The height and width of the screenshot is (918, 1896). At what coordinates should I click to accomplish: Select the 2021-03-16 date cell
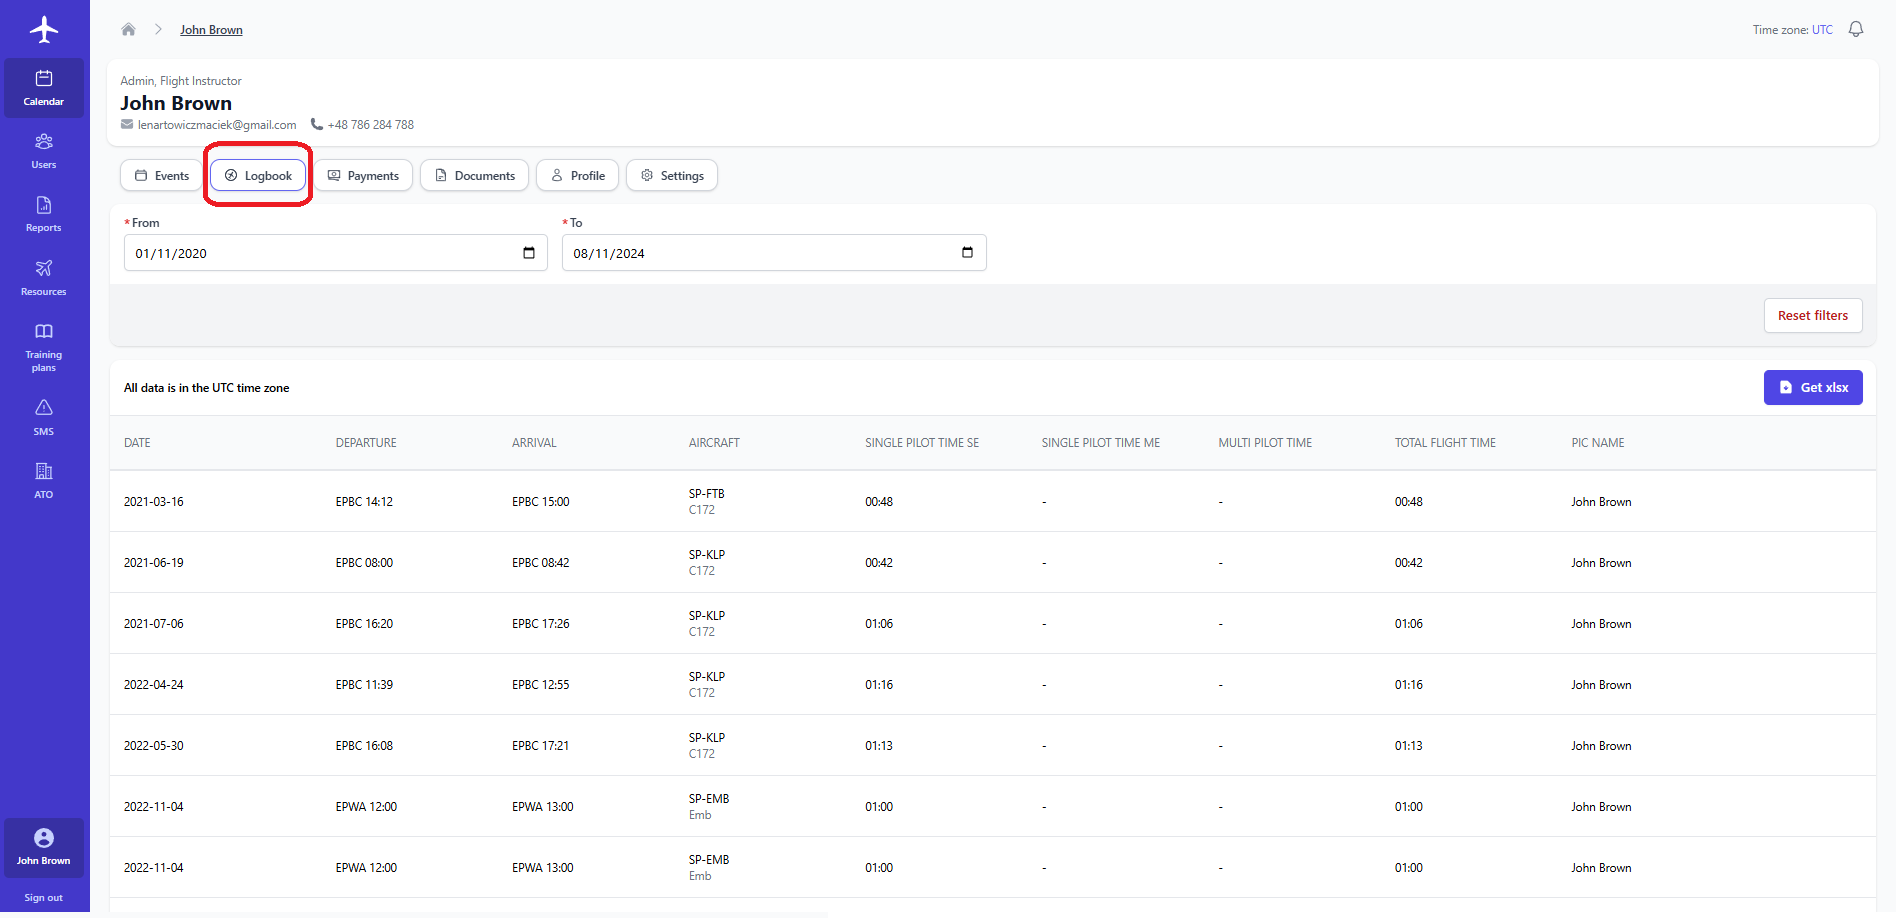point(154,502)
